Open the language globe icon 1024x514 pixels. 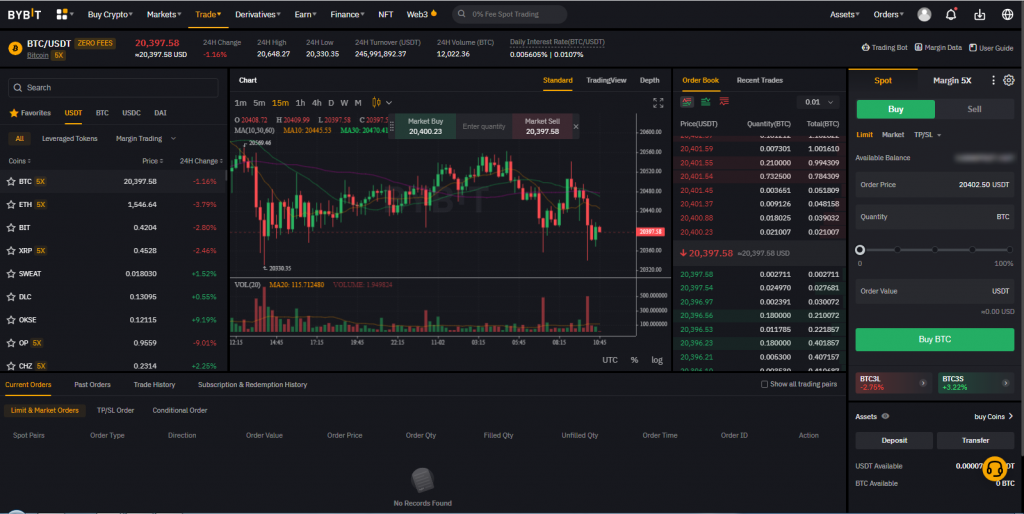point(1008,14)
